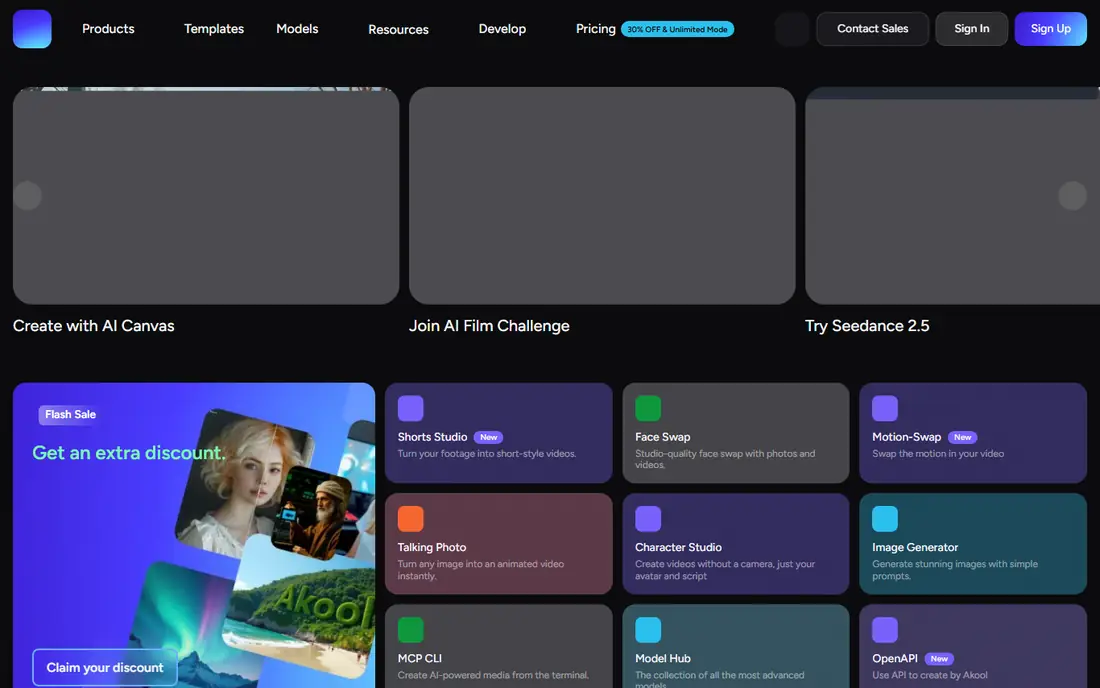Screen dimensions: 1100x688
Task: Click the dark square button beside Contact Sales
Action: (792, 29)
